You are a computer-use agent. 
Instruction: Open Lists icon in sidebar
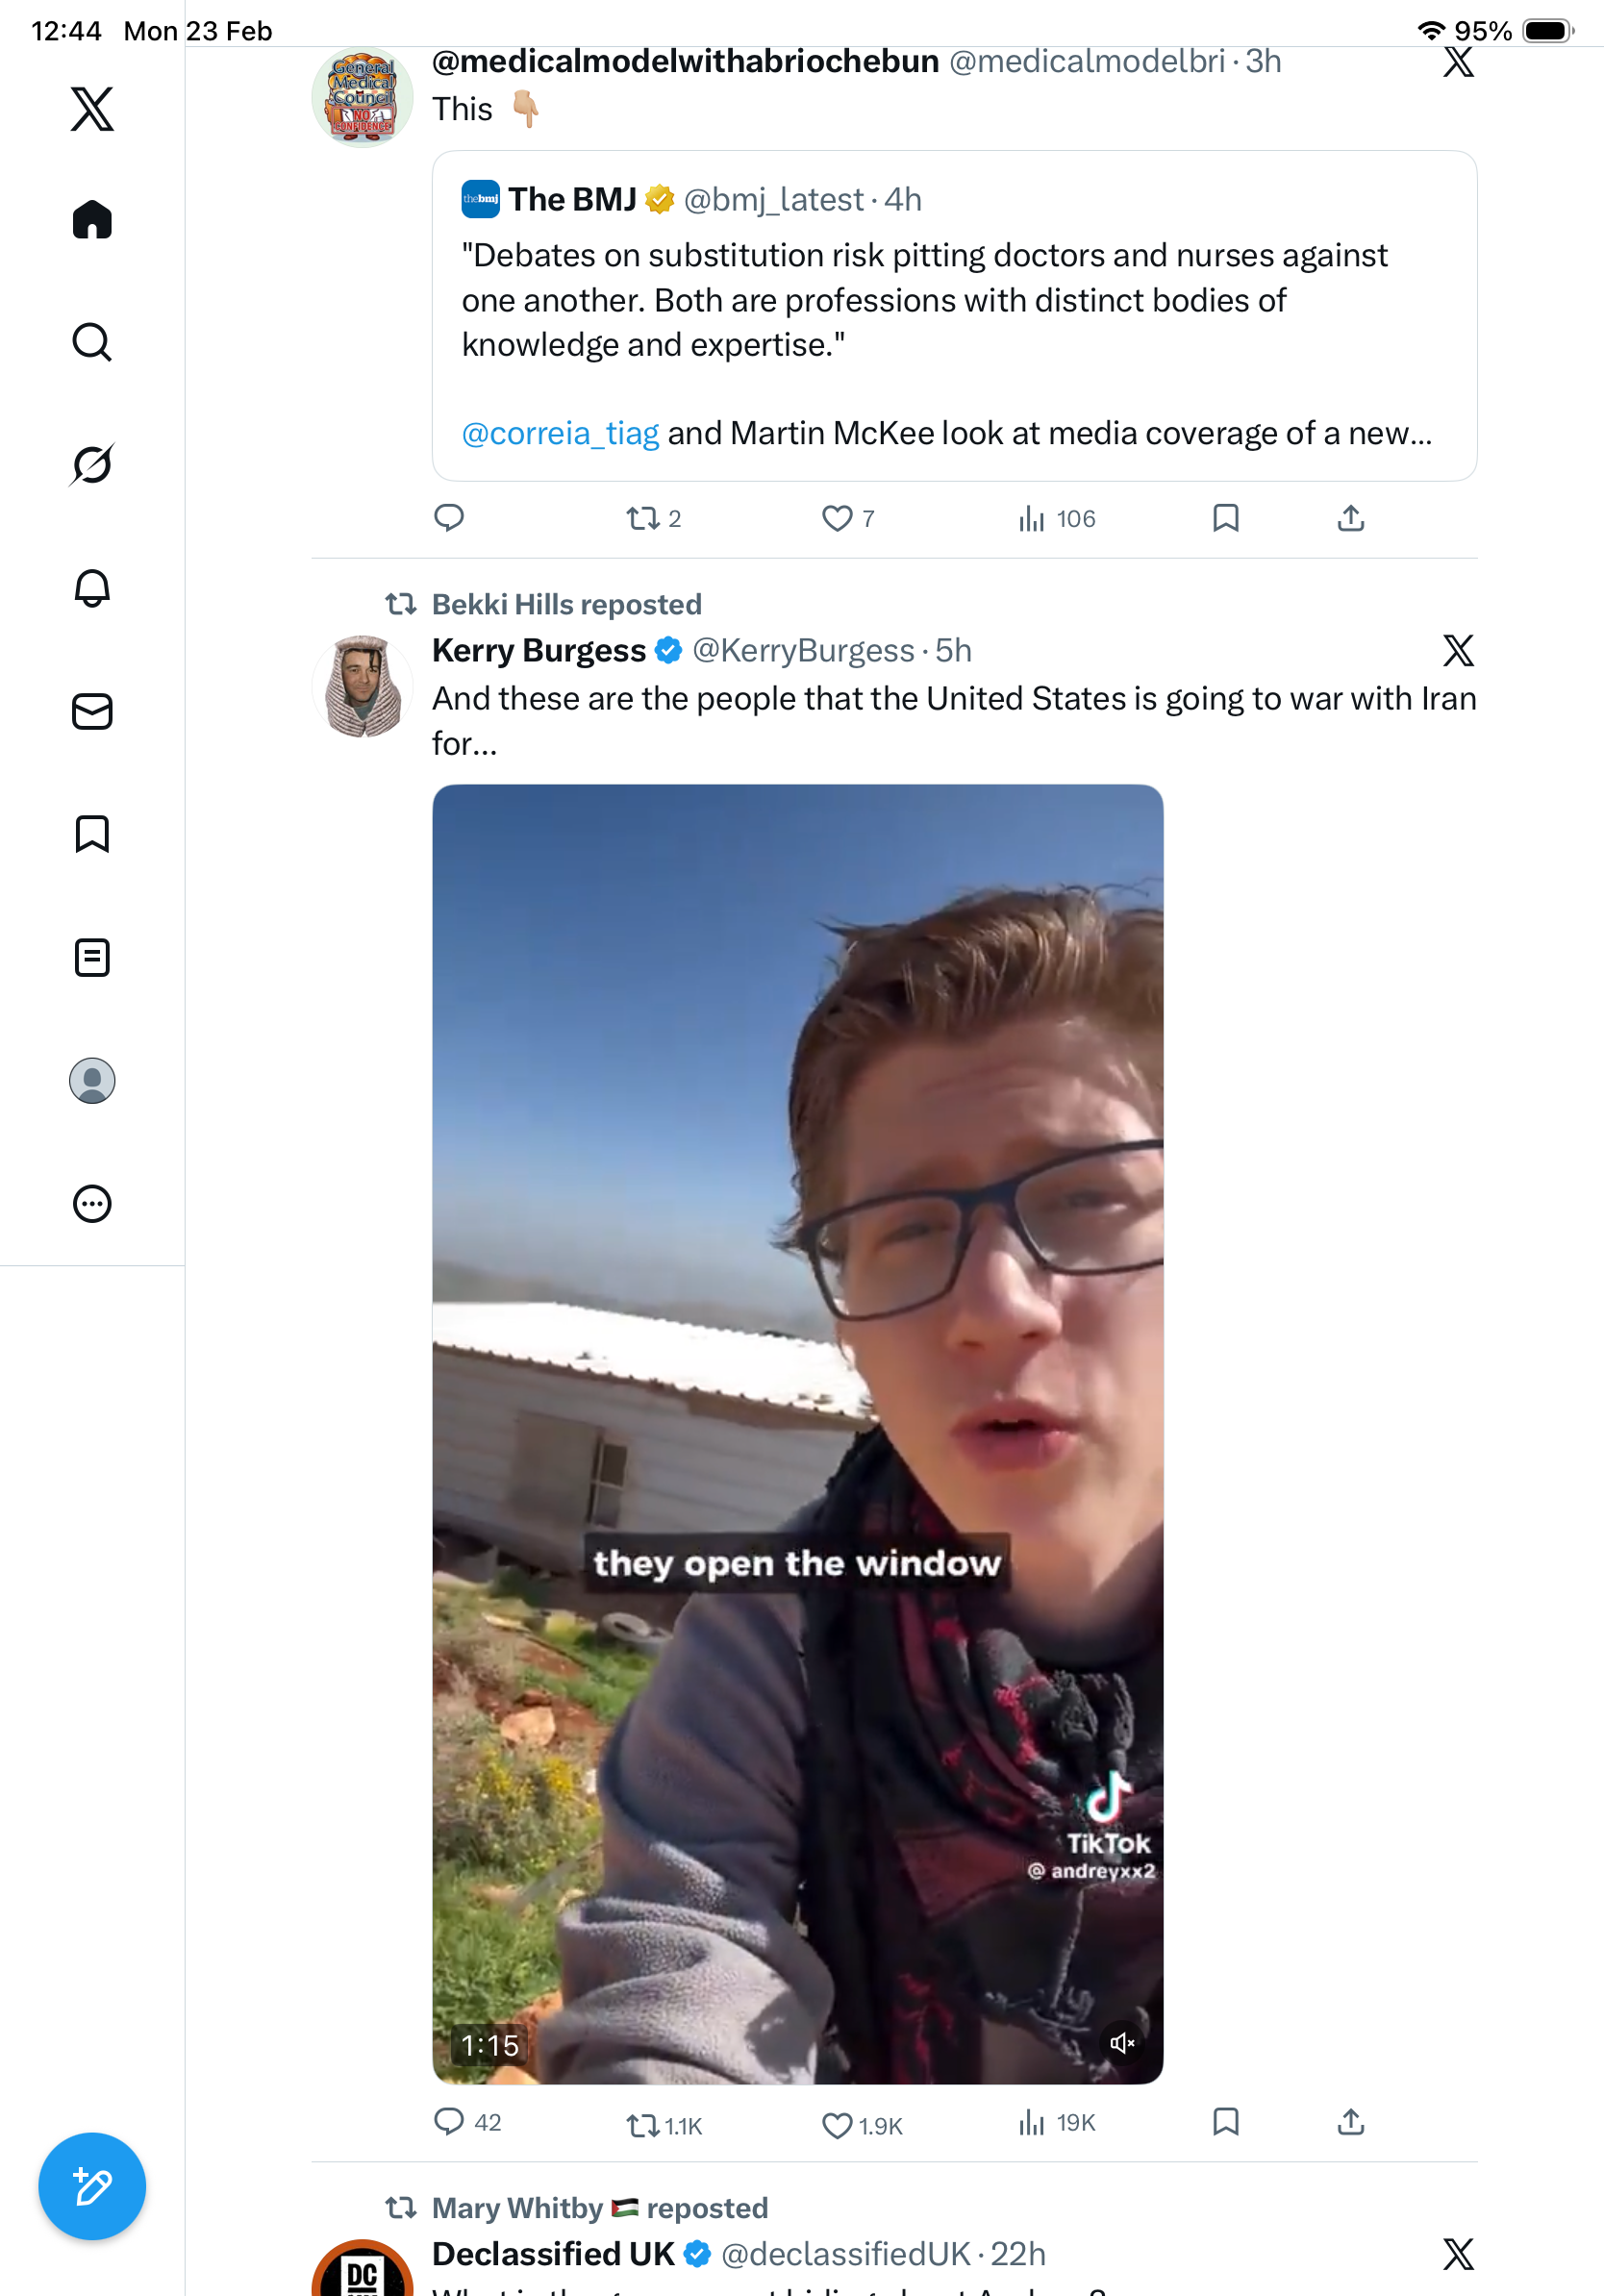click(x=92, y=957)
